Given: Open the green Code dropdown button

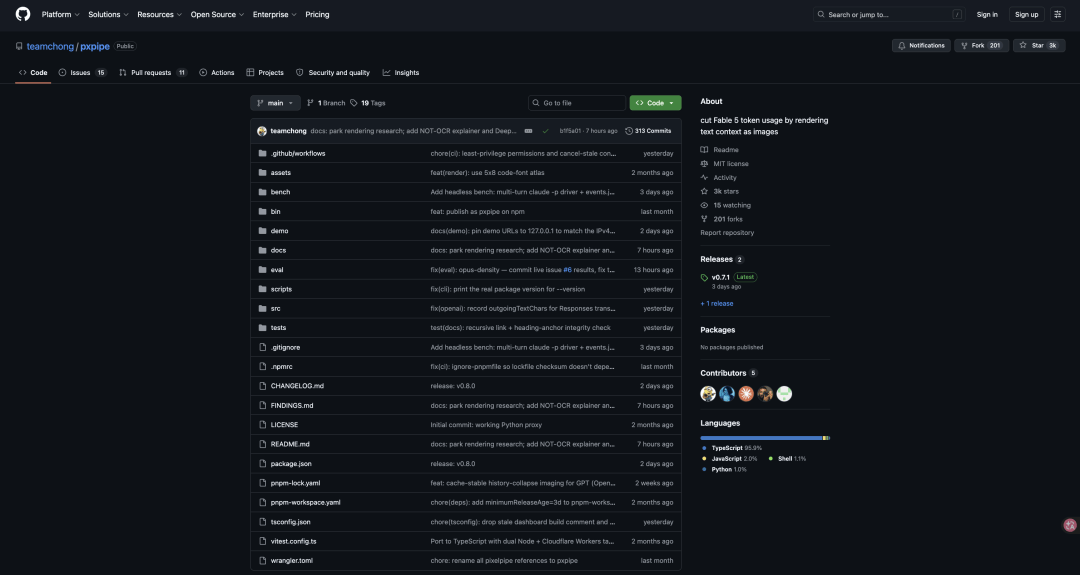Looking at the screenshot, I should pyautogui.click(x=655, y=103).
